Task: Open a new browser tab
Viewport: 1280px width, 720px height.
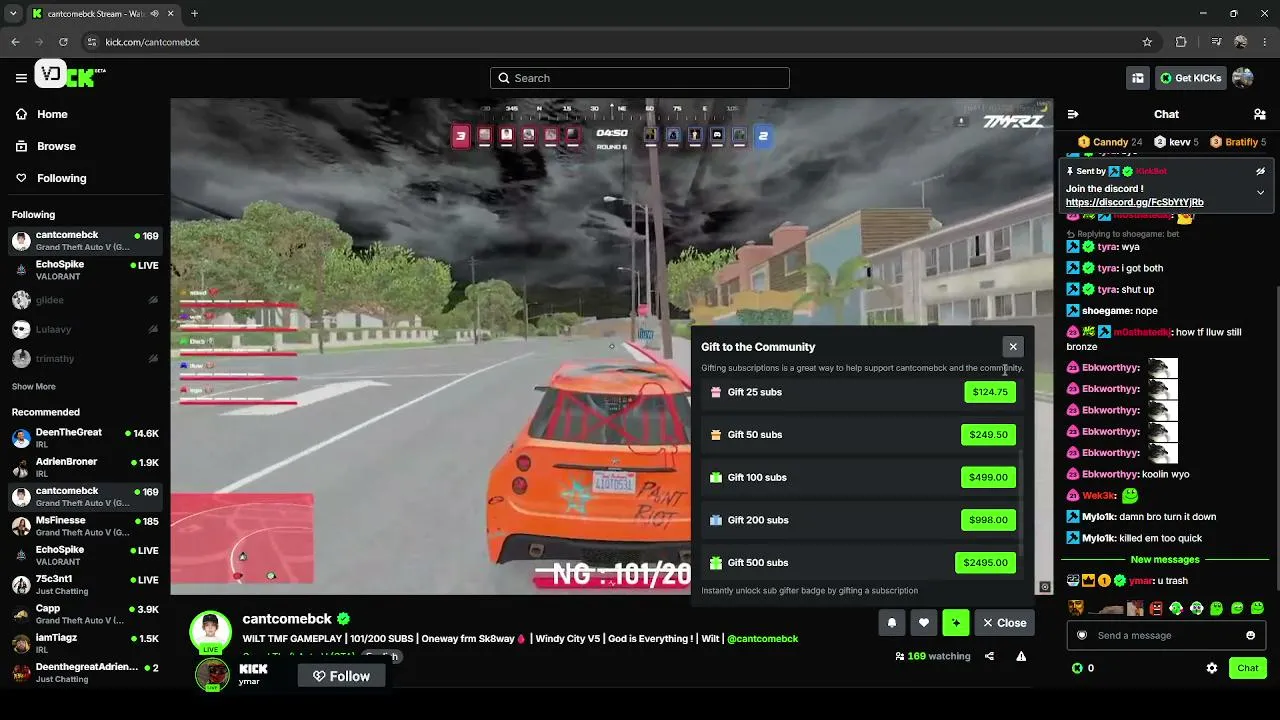Action: tap(194, 14)
